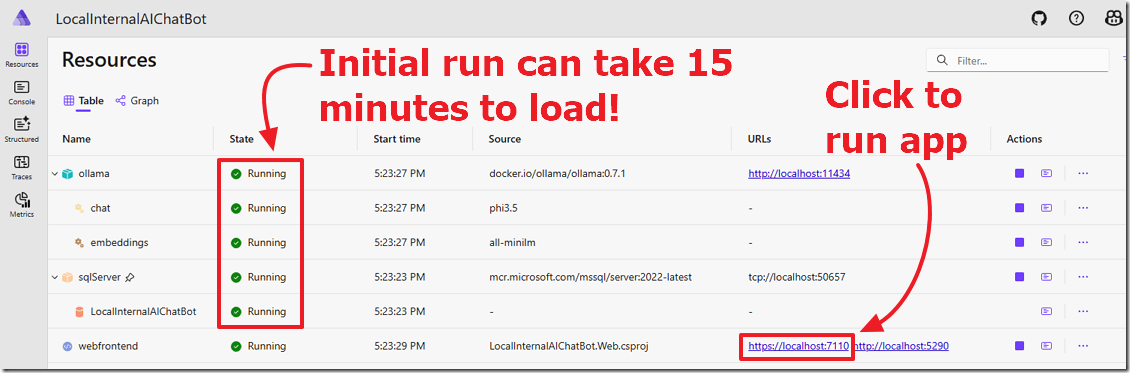Image resolution: width=1130 pixels, height=373 pixels.
Task: Open the Traces sidebar page
Action: (x=22, y=167)
